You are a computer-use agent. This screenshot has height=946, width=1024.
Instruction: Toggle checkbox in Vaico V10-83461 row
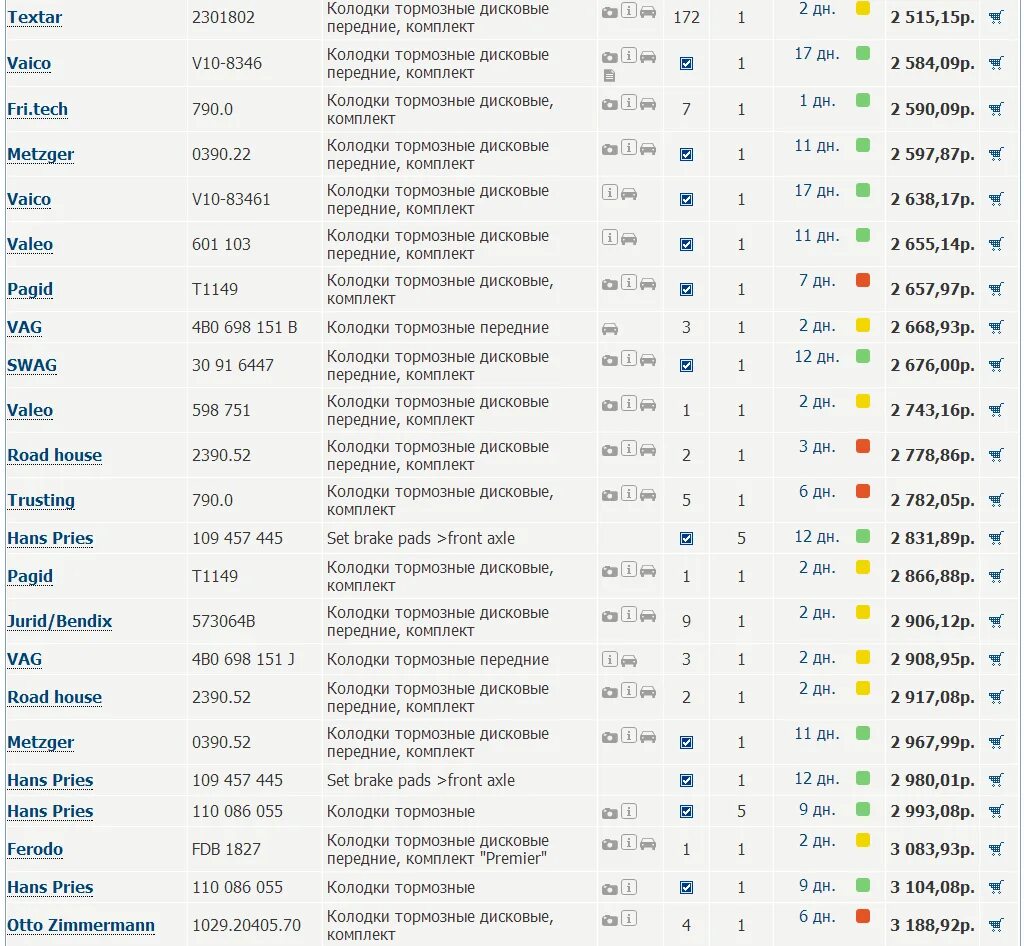pyautogui.click(x=686, y=199)
